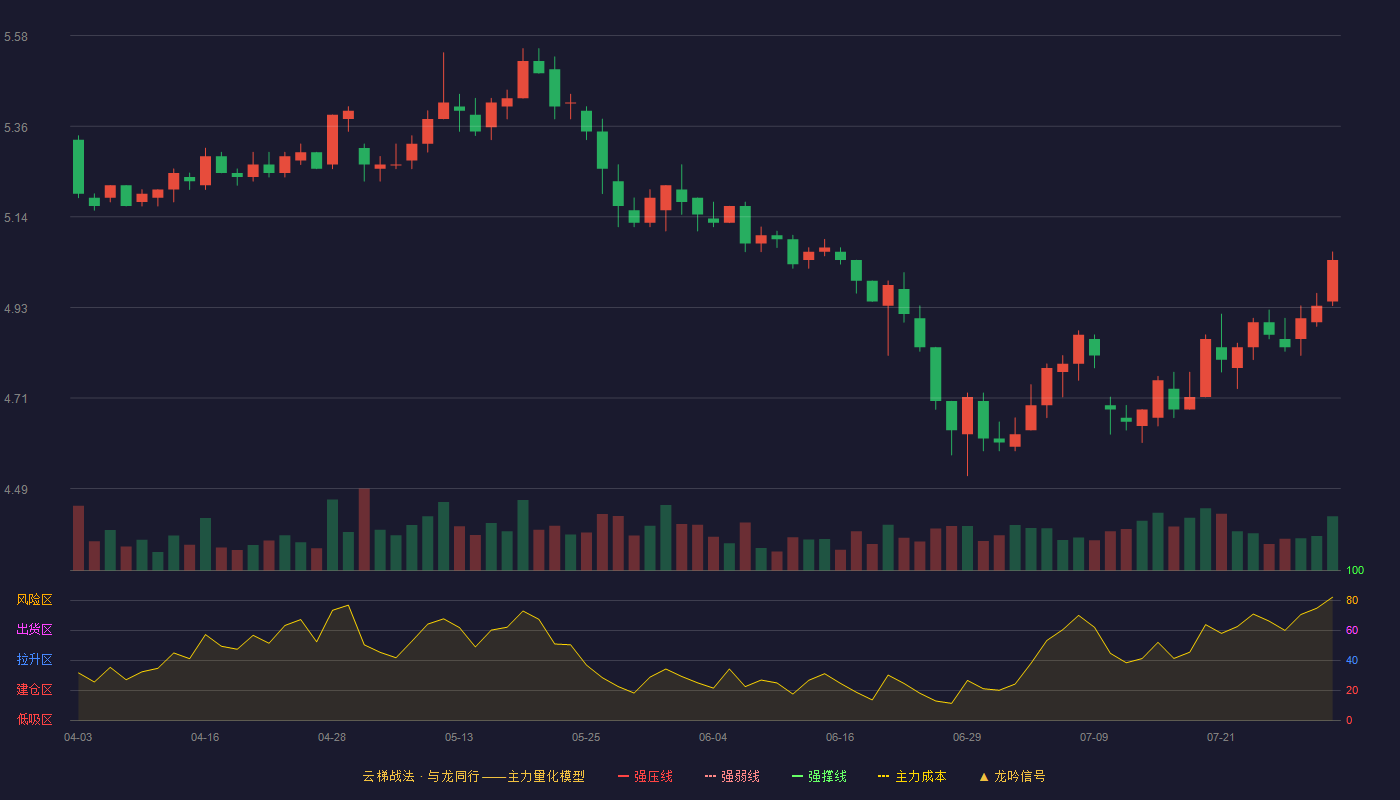Viewport: 1400px width, 800px height.
Task: Toggle the 主力成本 legend series
Action: 912,776
